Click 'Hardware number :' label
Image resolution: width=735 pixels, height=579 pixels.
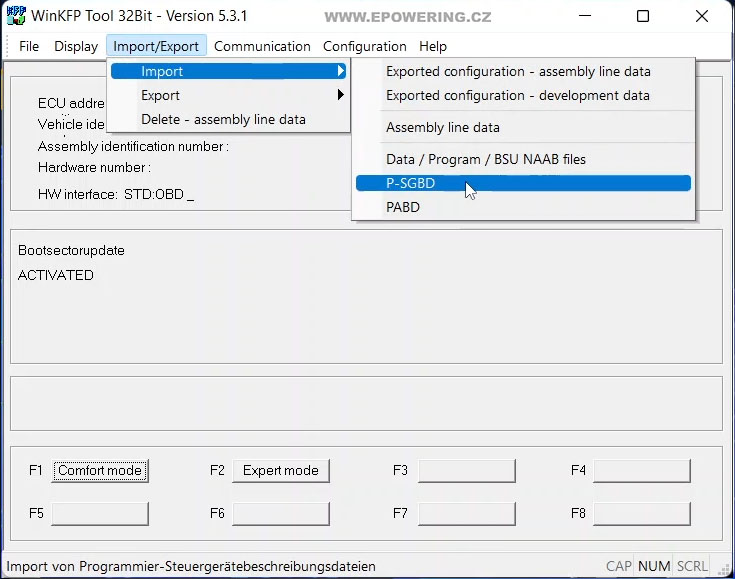click(94, 167)
